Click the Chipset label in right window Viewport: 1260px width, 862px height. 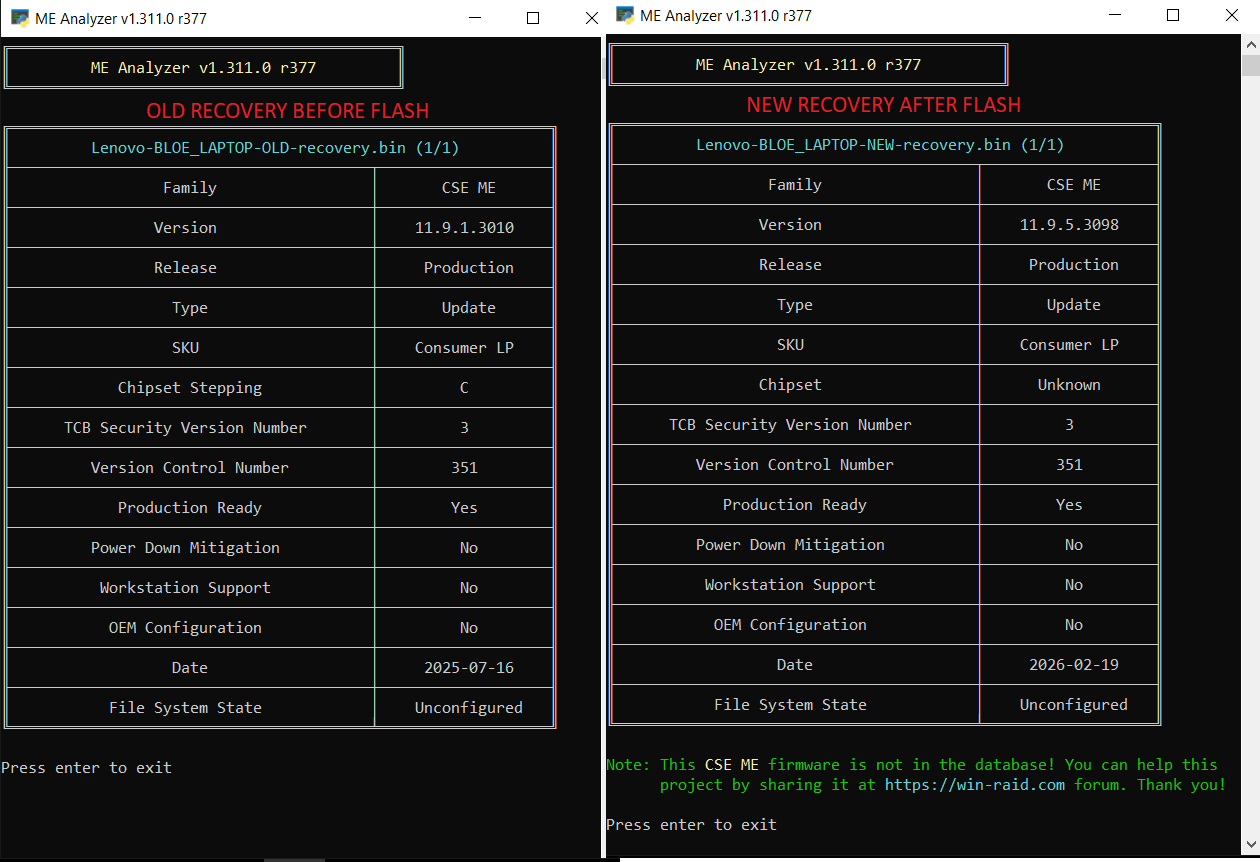(790, 385)
